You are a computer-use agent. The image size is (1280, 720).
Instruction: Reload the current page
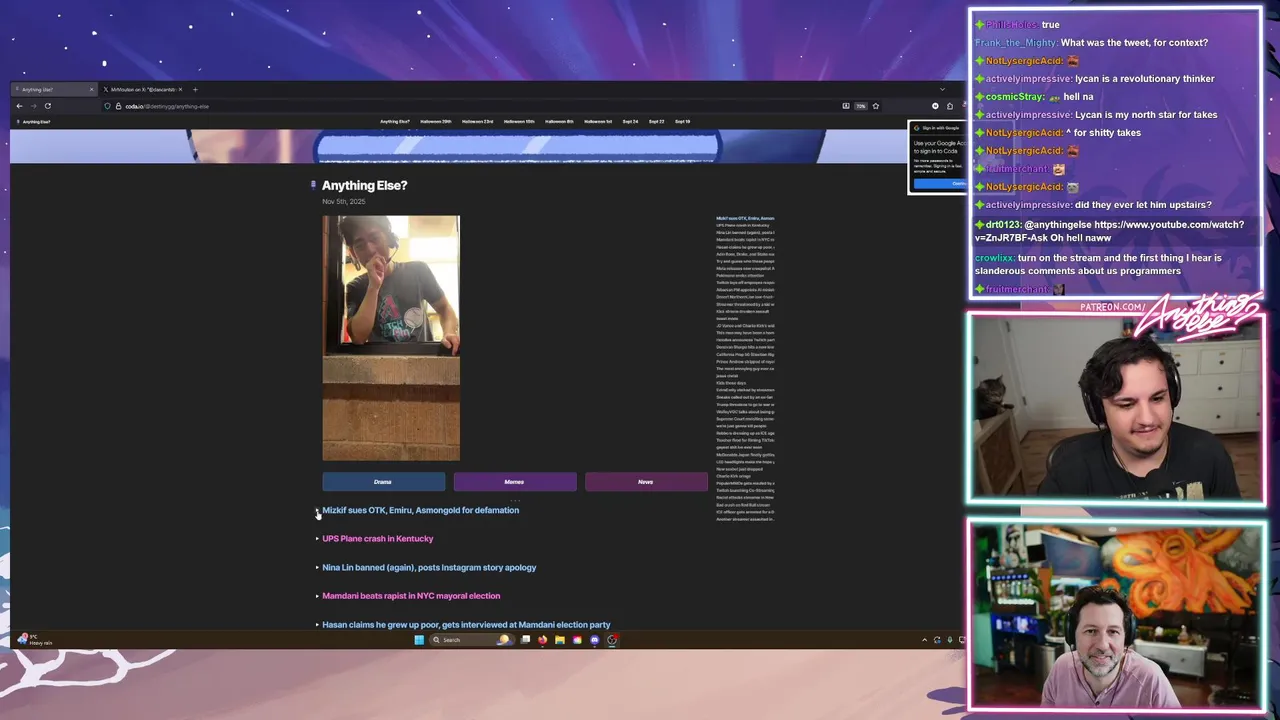[x=47, y=106]
